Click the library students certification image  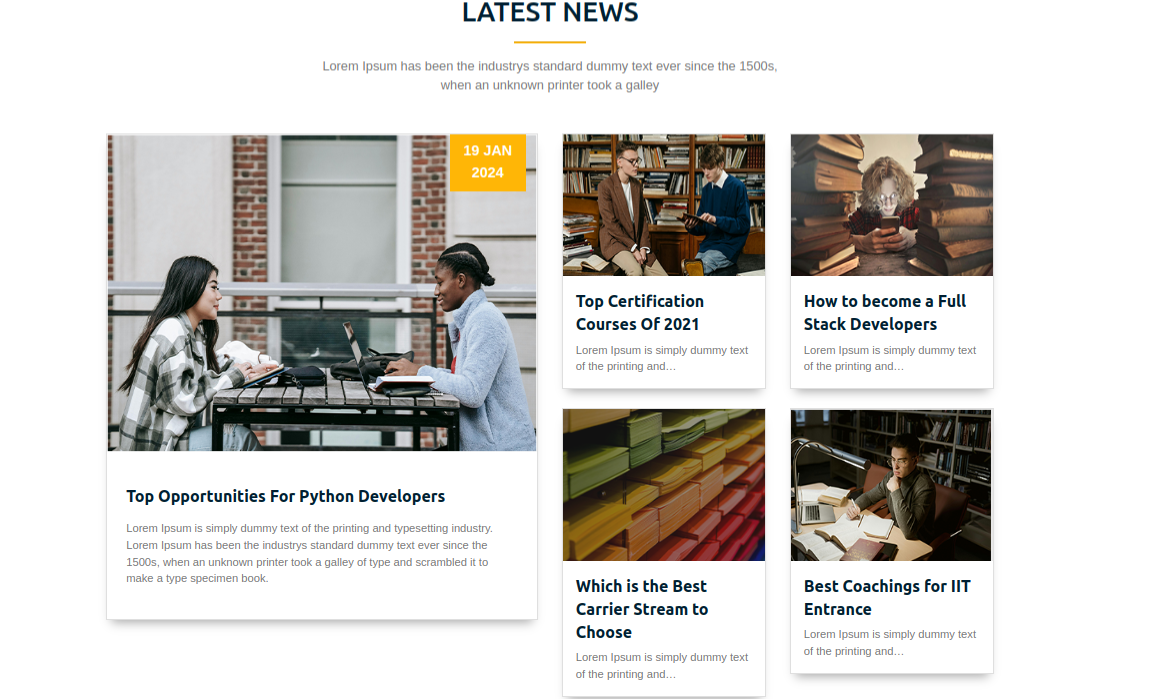(664, 205)
